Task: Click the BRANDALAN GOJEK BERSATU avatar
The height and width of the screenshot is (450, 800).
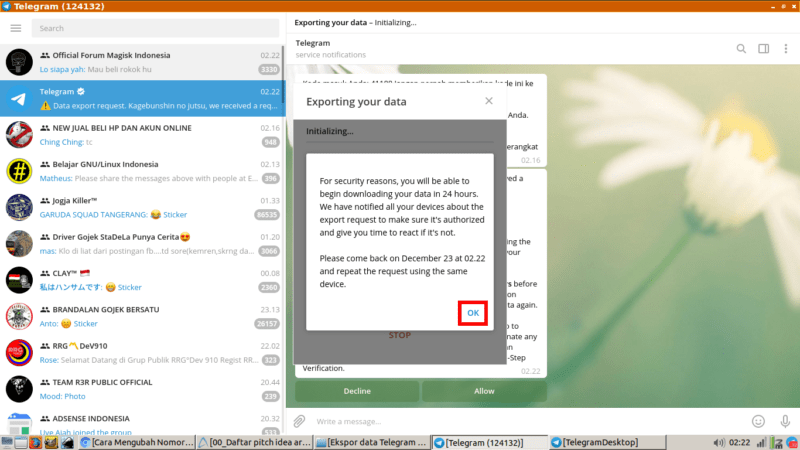Action: [19, 316]
